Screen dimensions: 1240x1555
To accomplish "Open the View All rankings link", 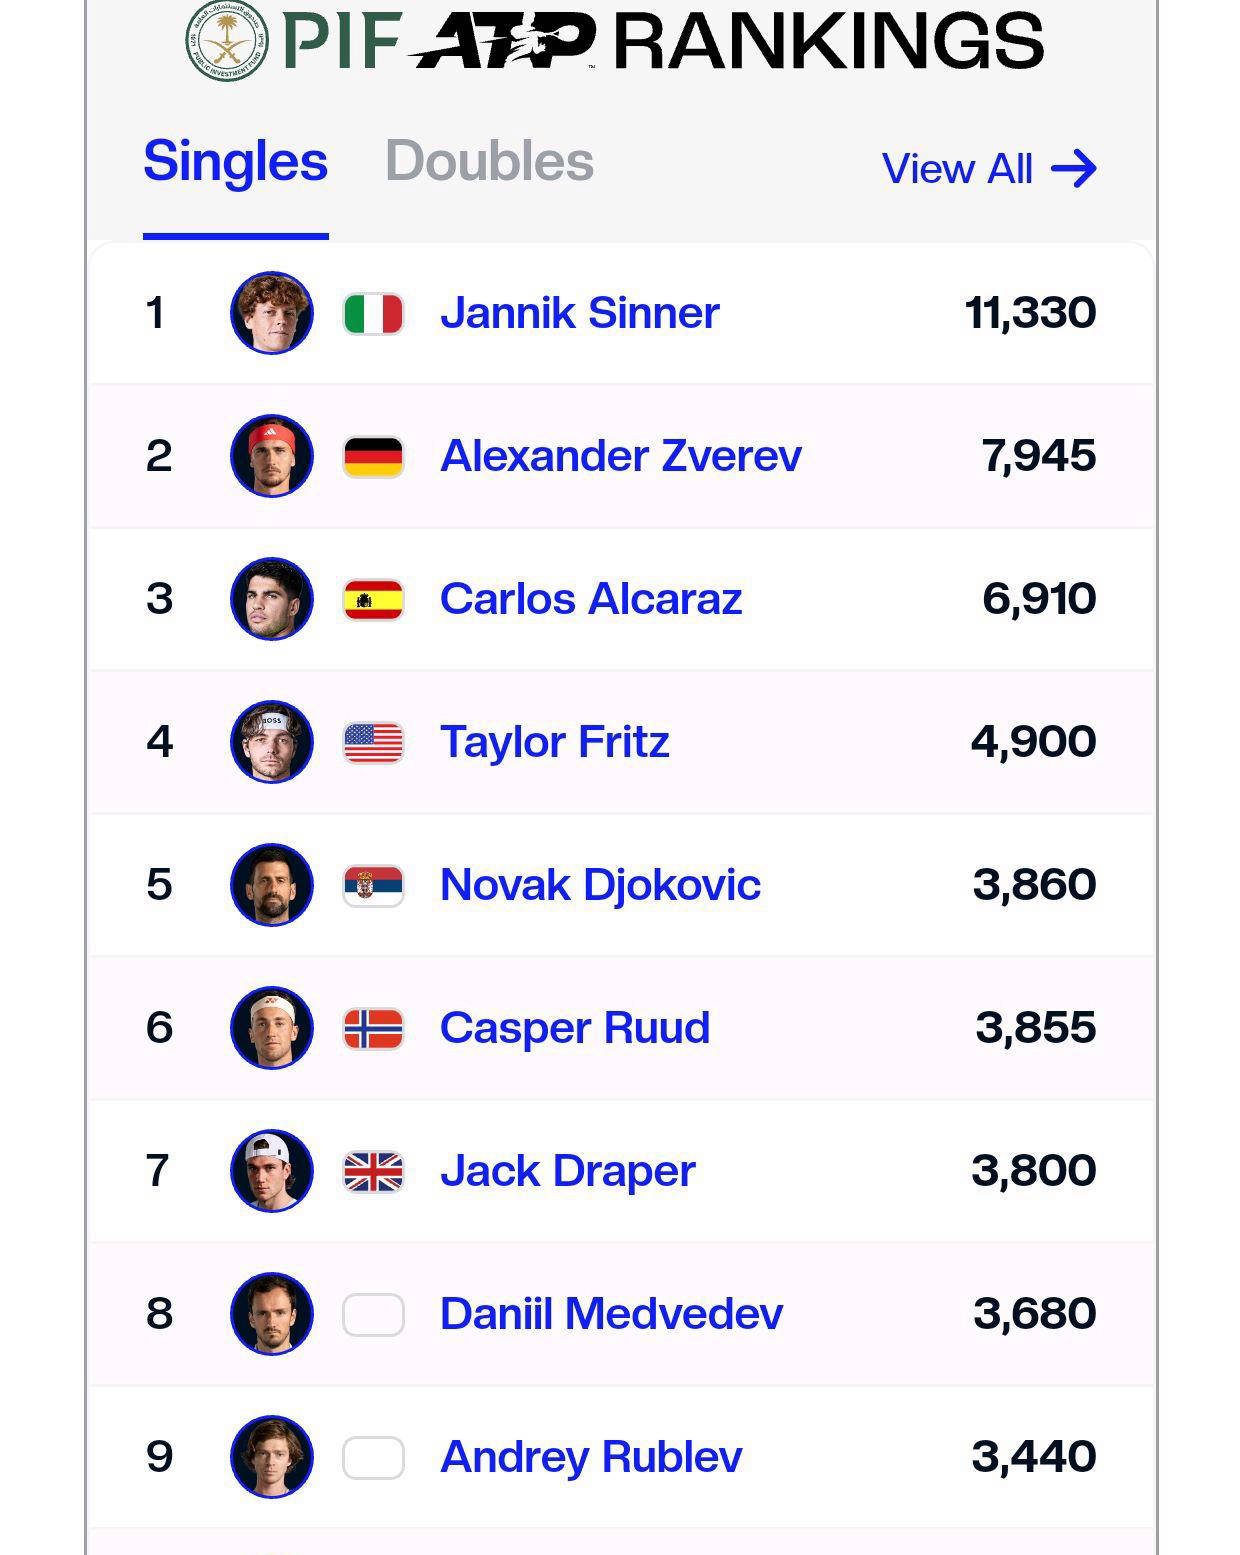I will pos(957,169).
